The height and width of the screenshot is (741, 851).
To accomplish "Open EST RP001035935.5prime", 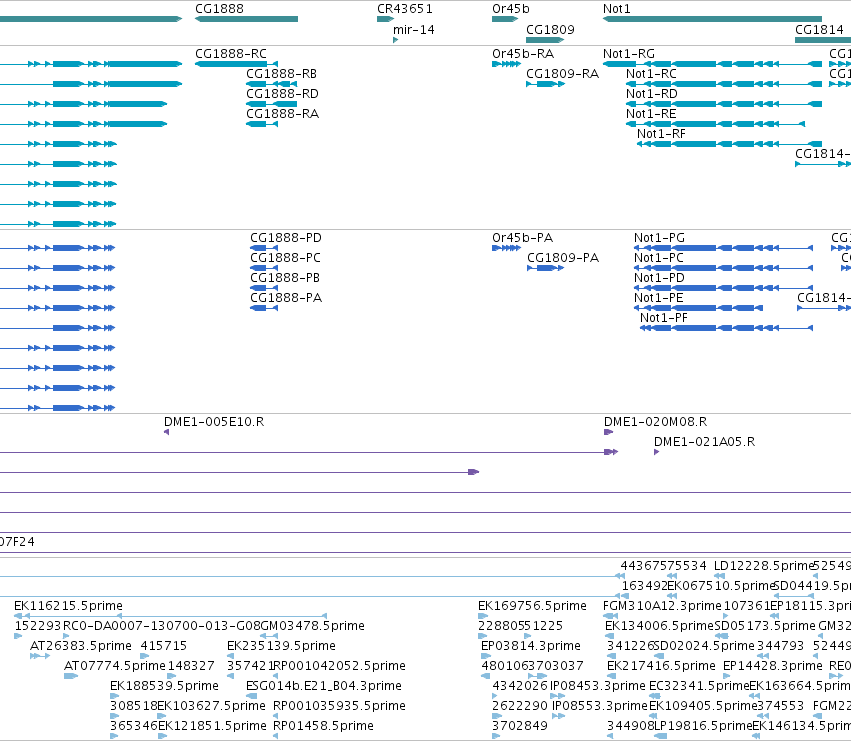I will coord(339,706).
